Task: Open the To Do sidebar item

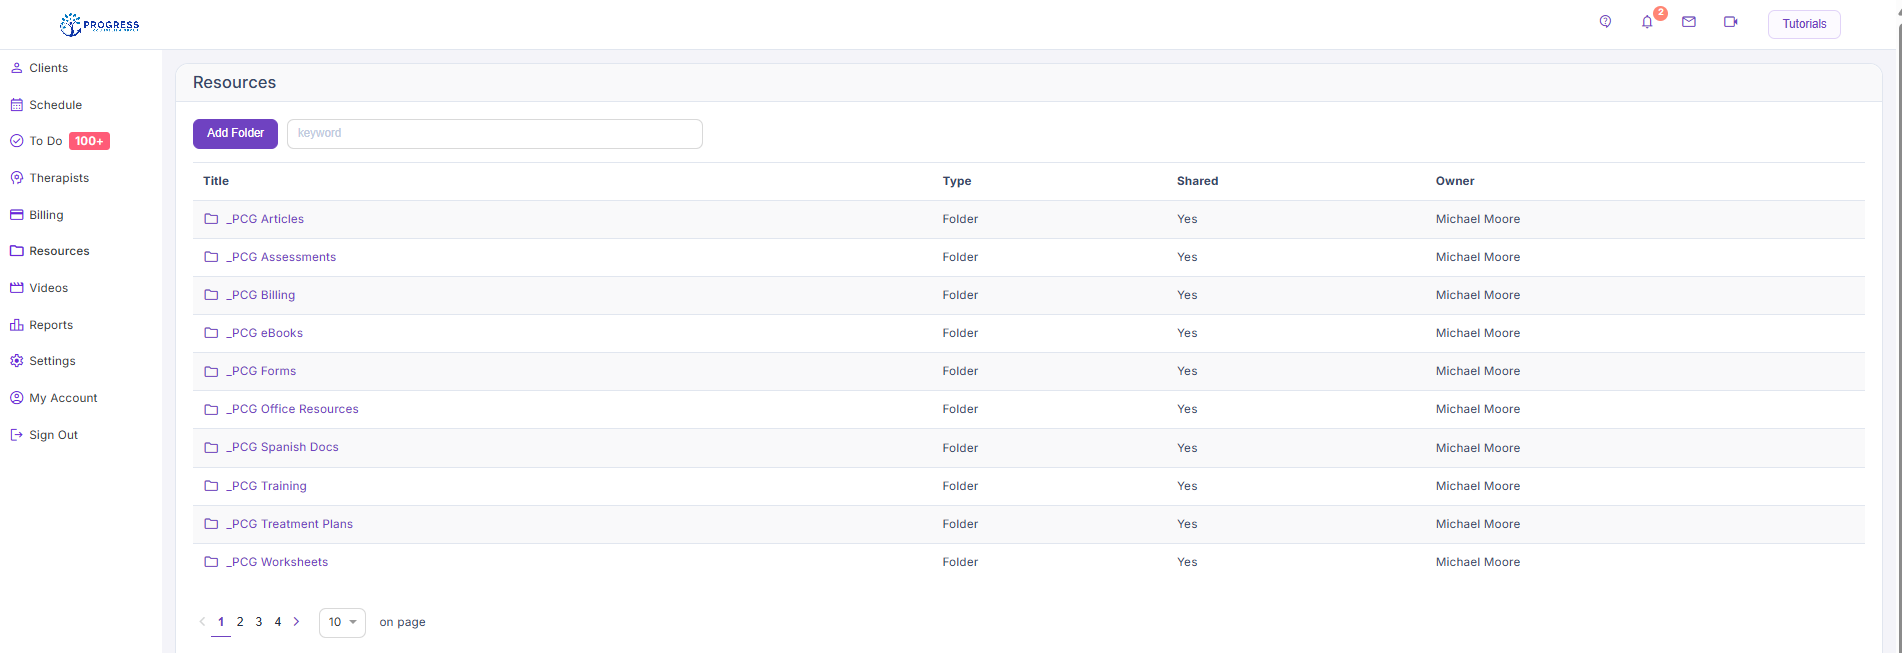Action: coord(46,141)
